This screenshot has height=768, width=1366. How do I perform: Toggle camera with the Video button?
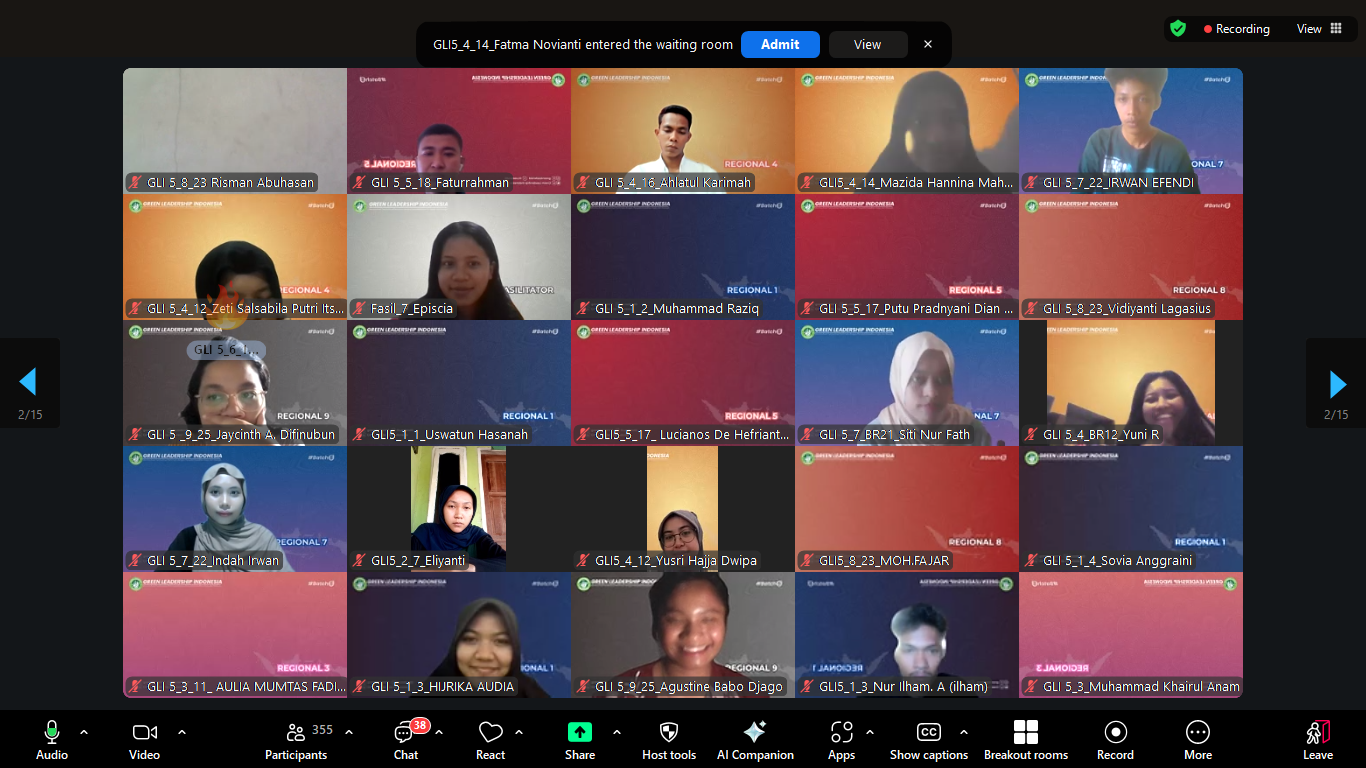(145, 733)
